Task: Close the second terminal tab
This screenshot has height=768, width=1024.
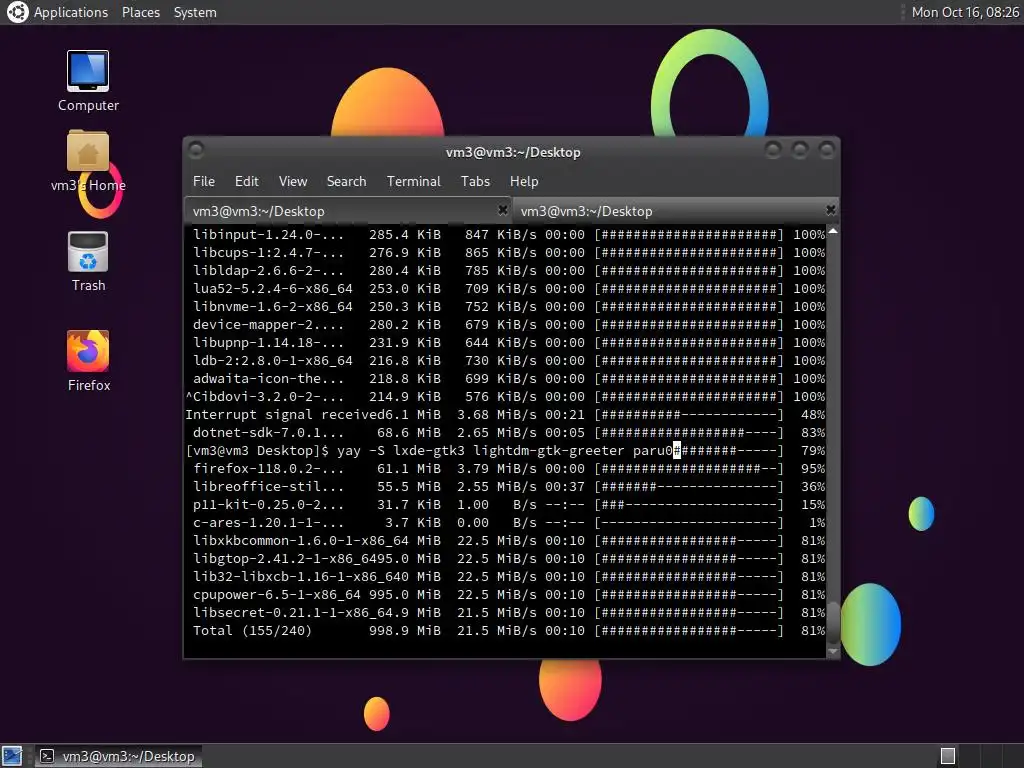Action: pos(831,210)
